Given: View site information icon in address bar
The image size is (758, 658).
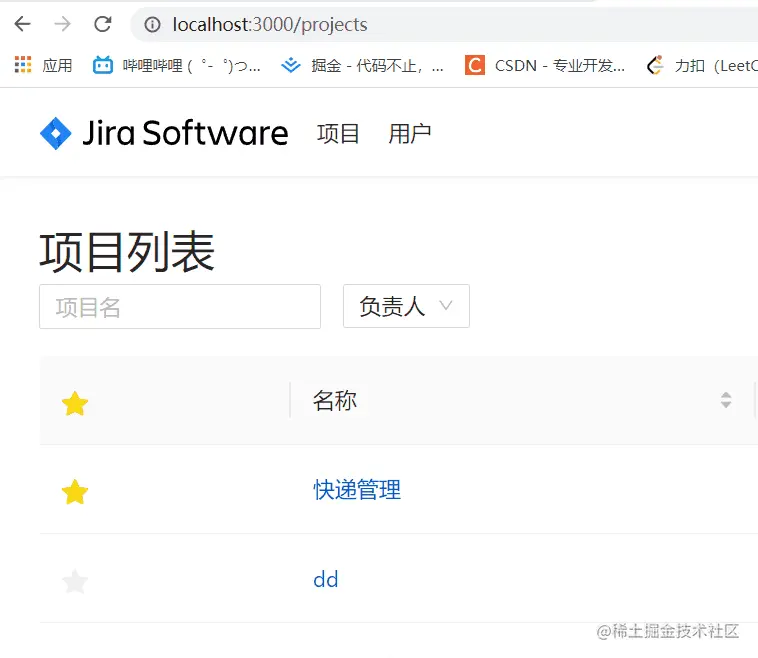Looking at the screenshot, I should [152, 24].
